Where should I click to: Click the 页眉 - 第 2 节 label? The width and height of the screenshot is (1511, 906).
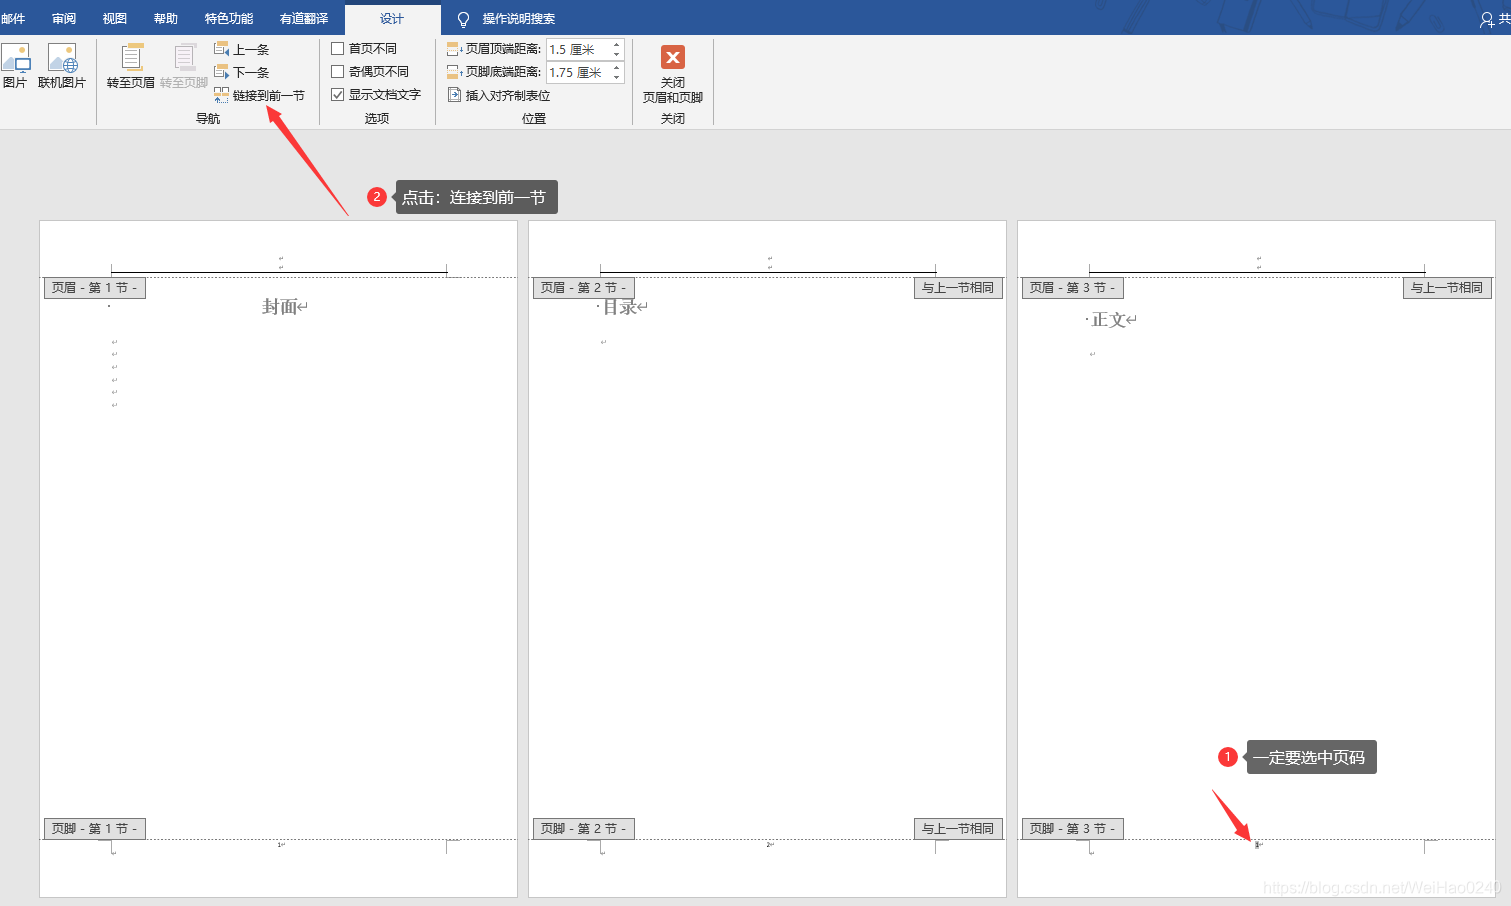pos(584,288)
